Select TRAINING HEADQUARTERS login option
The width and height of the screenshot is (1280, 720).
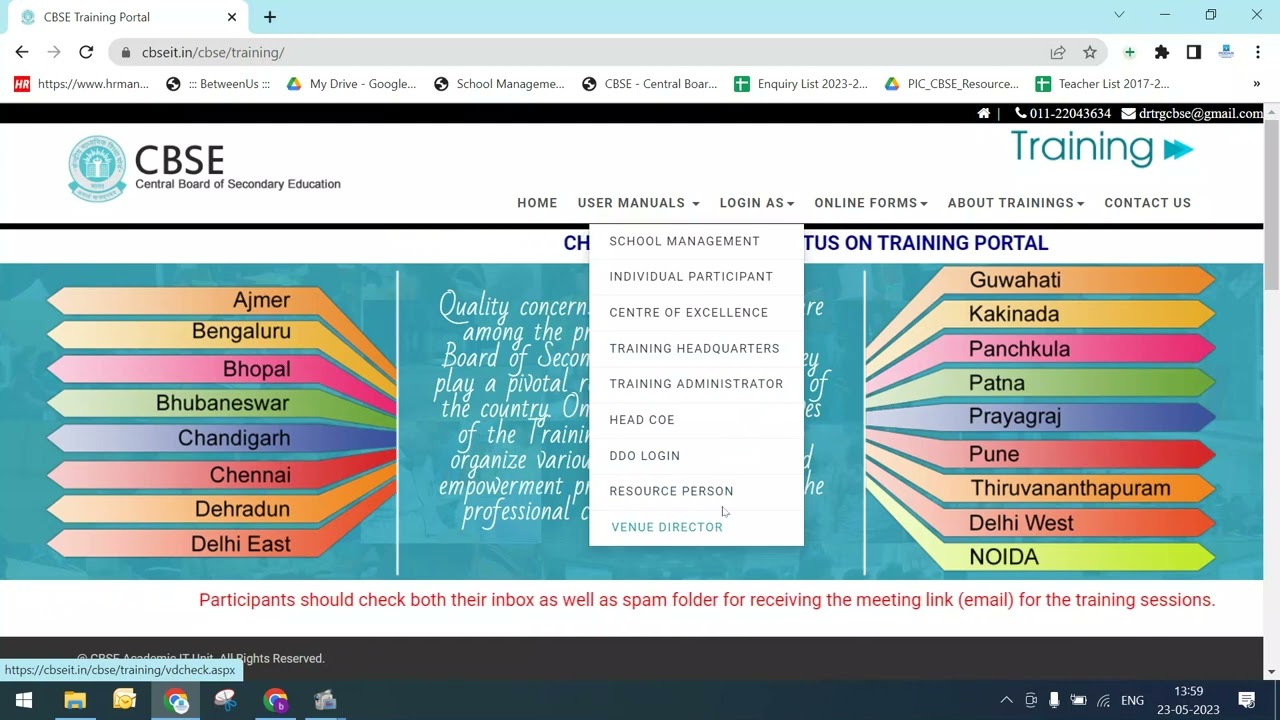tap(696, 348)
